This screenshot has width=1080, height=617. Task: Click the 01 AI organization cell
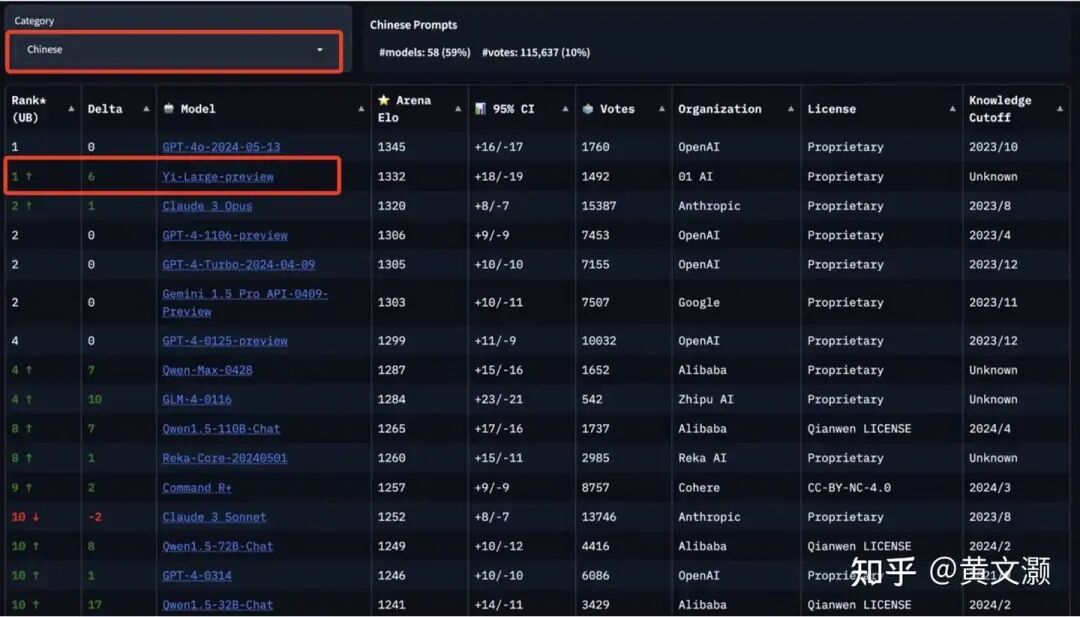[695, 176]
